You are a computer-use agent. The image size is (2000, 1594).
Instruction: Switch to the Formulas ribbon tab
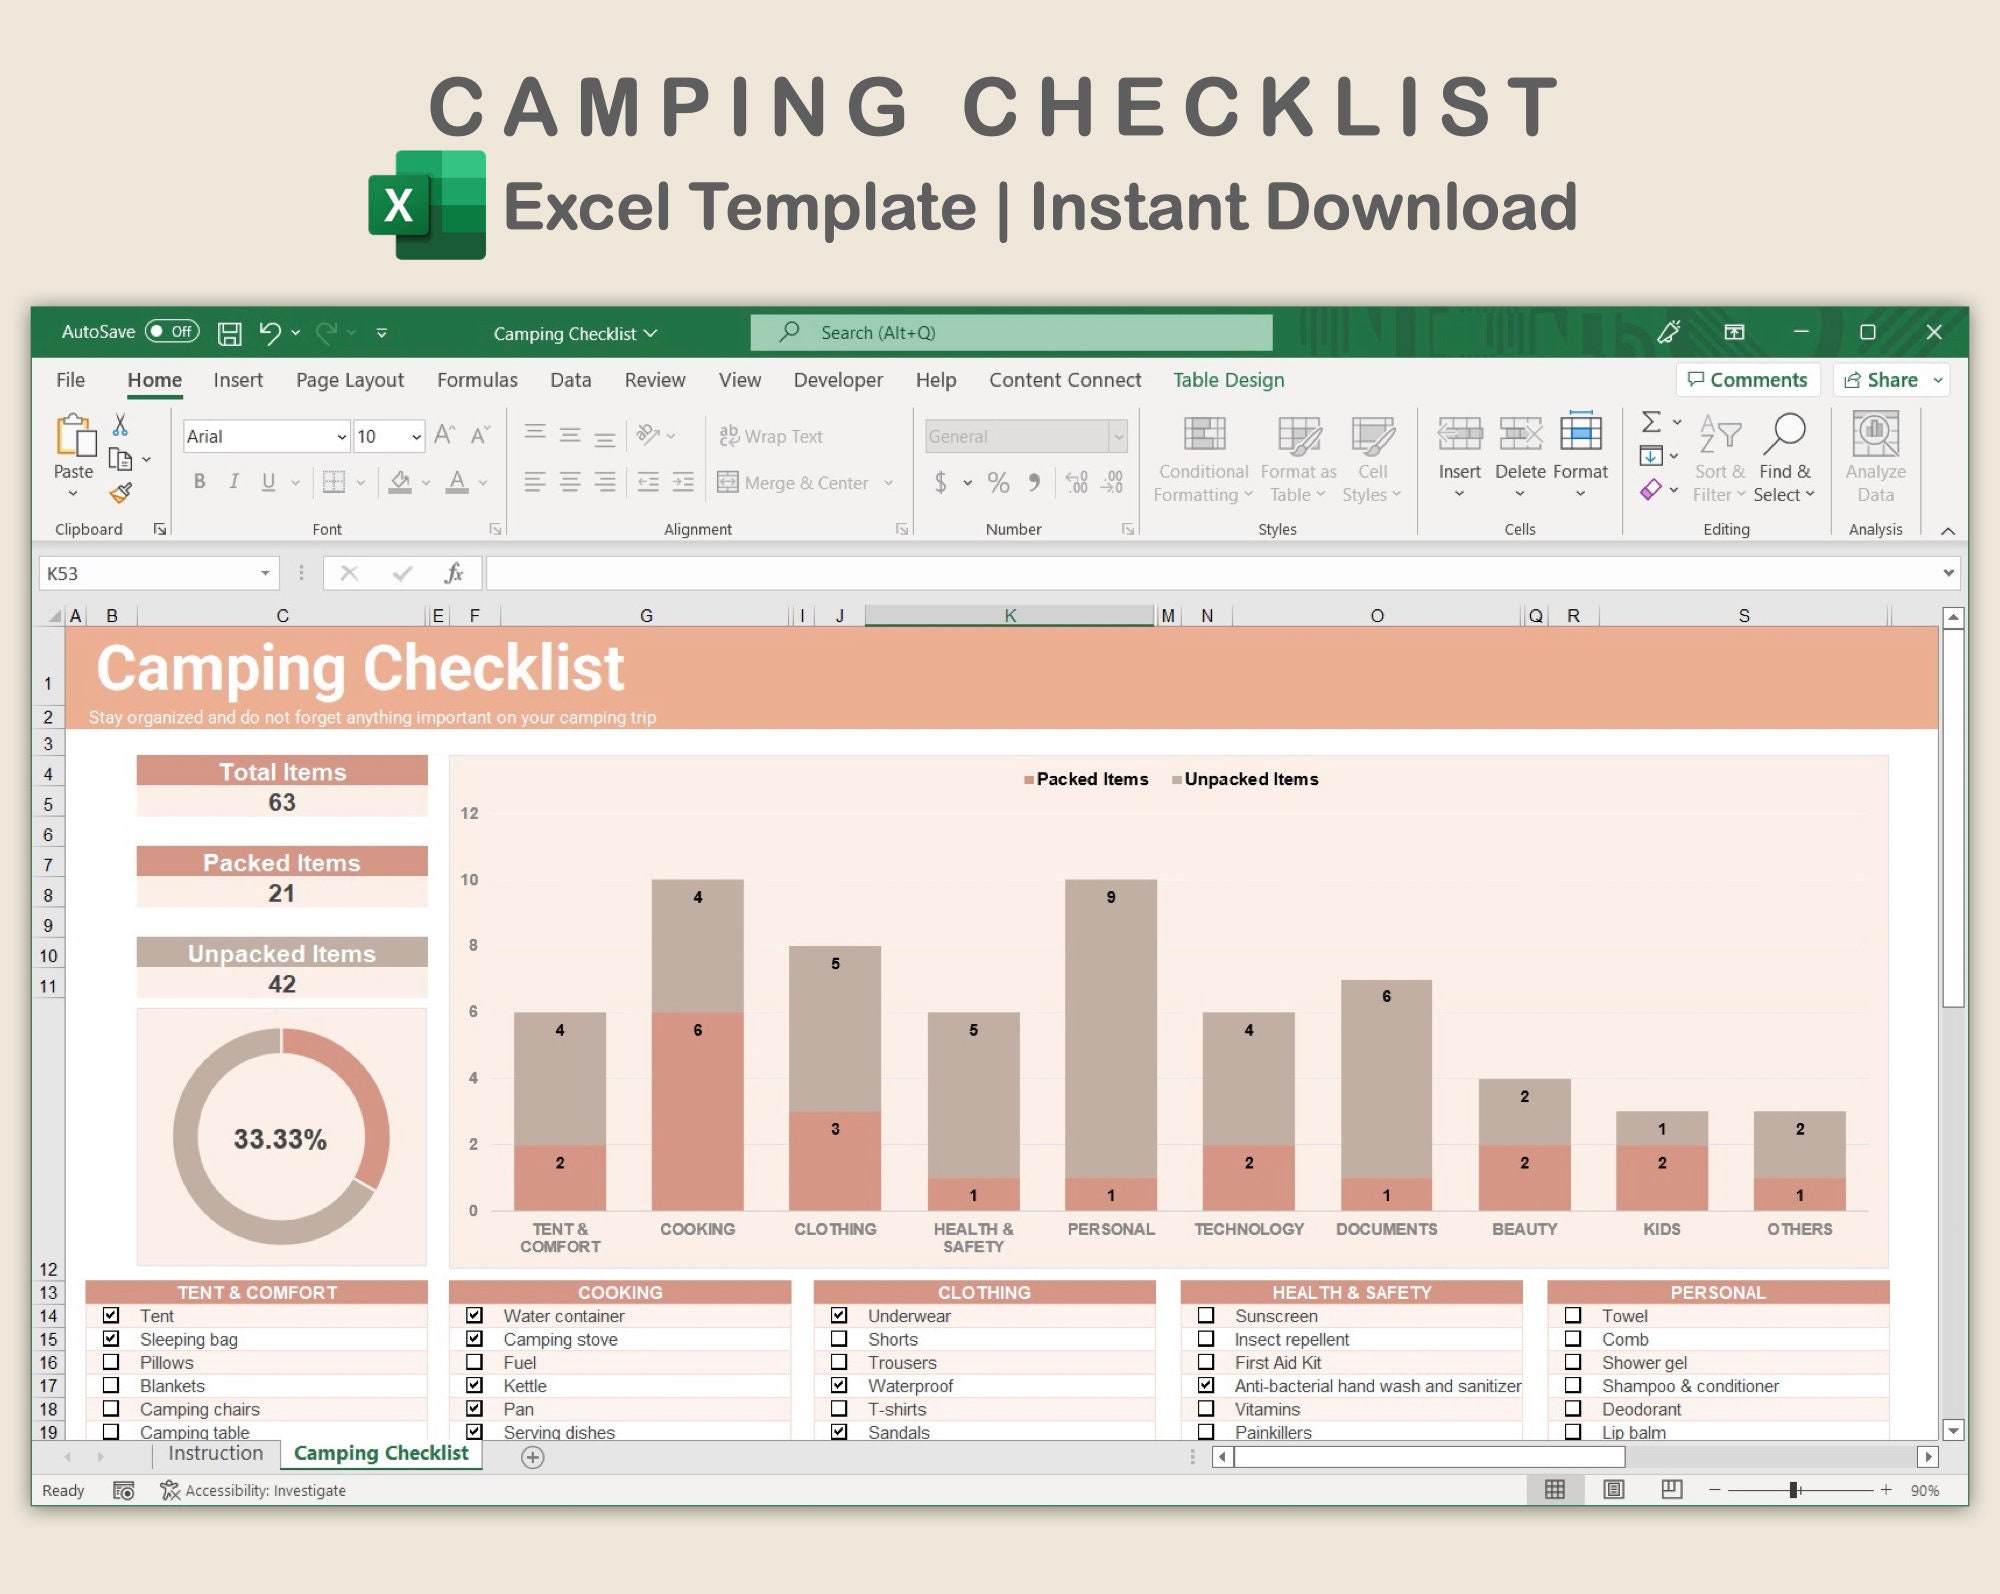[x=477, y=380]
